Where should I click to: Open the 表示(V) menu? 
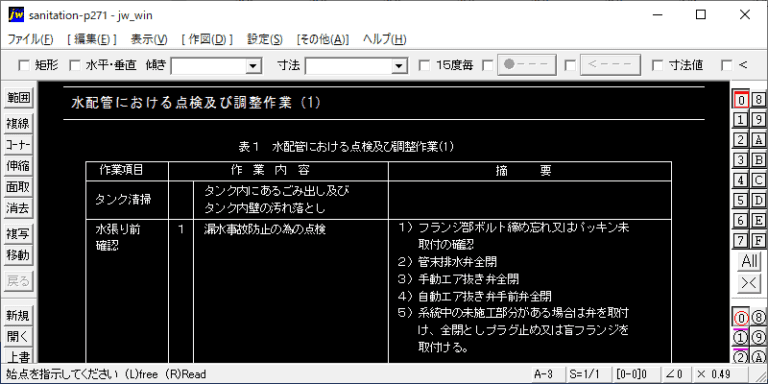pos(149,40)
